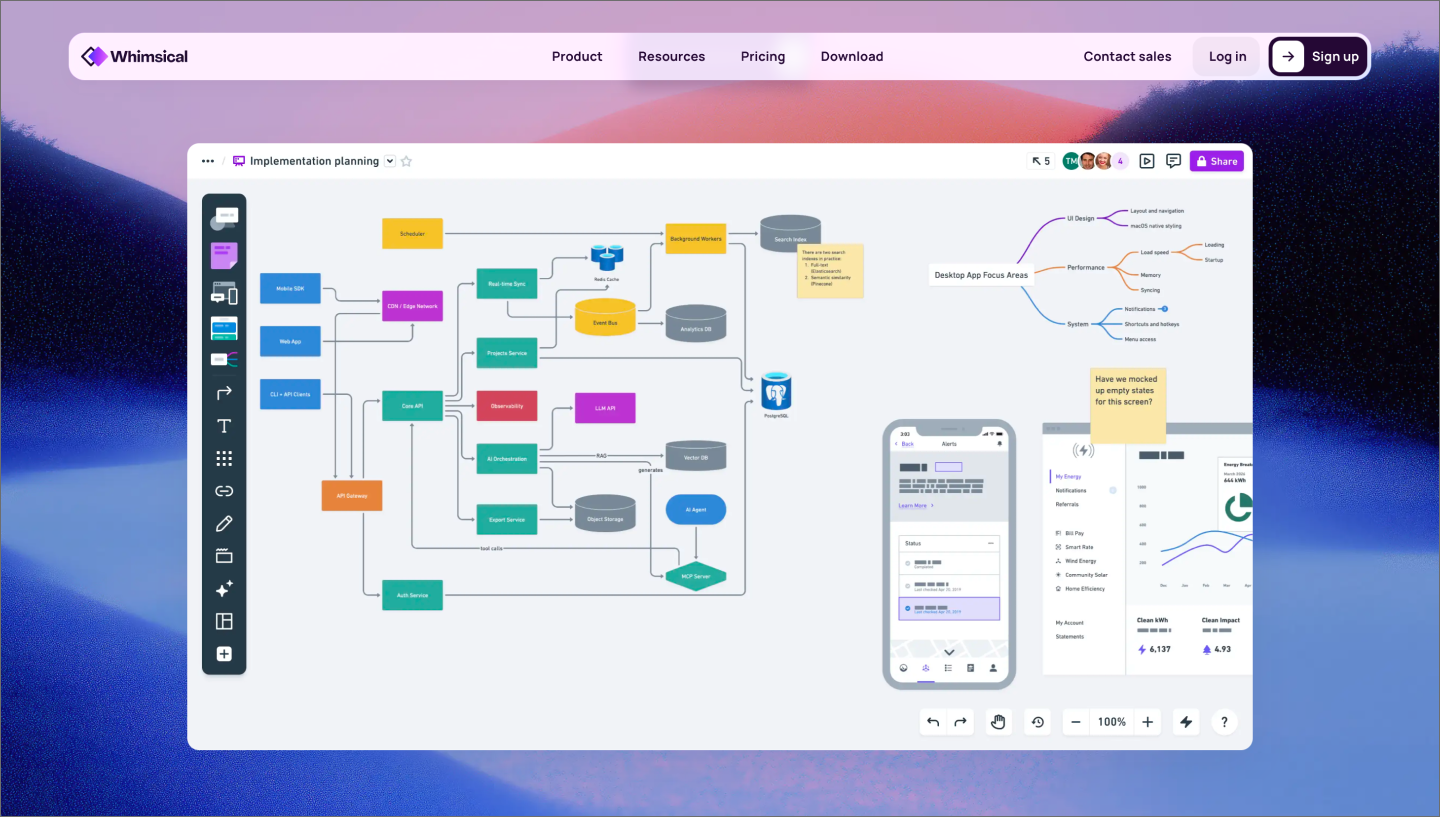Start presentation mode play icon
The width and height of the screenshot is (1440, 817).
(1147, 161)
